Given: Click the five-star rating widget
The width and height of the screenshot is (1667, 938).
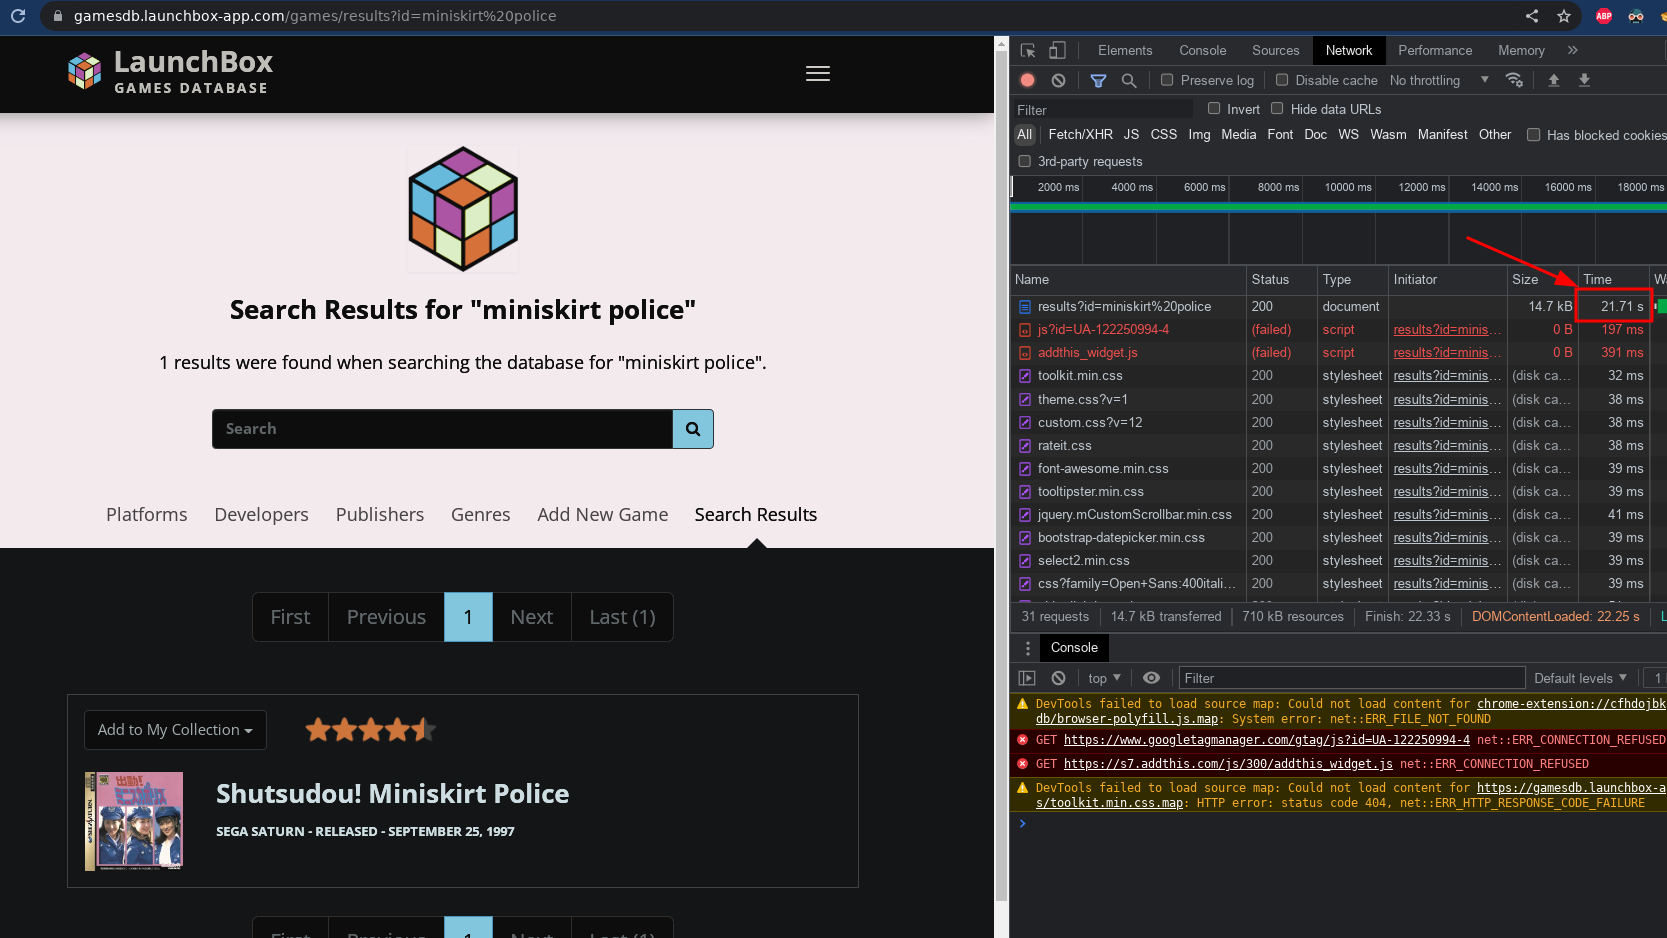Looking at the screenshot, I should [371, 730].
